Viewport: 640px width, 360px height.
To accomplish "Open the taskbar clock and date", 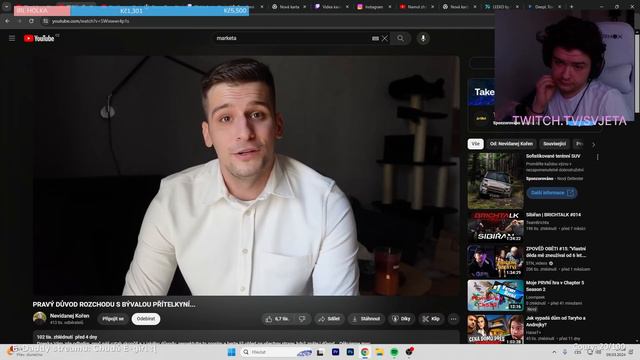I will pyautogui.click(x=615, y=352).
